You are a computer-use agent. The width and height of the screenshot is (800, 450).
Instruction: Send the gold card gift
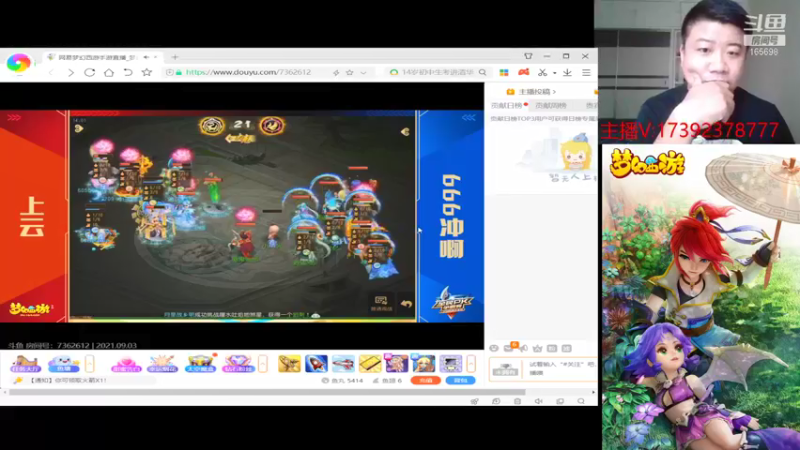tap(370, 364)
